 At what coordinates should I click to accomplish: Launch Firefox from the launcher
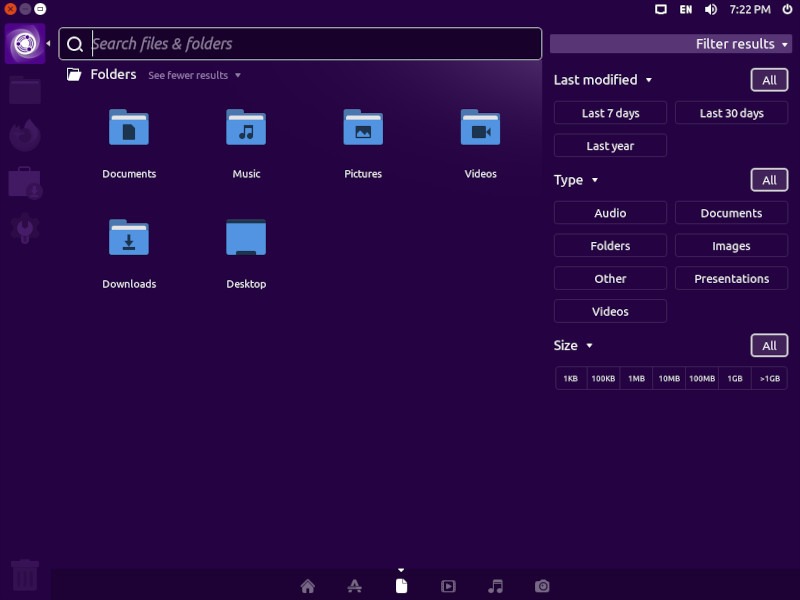(x=24, y=135)
